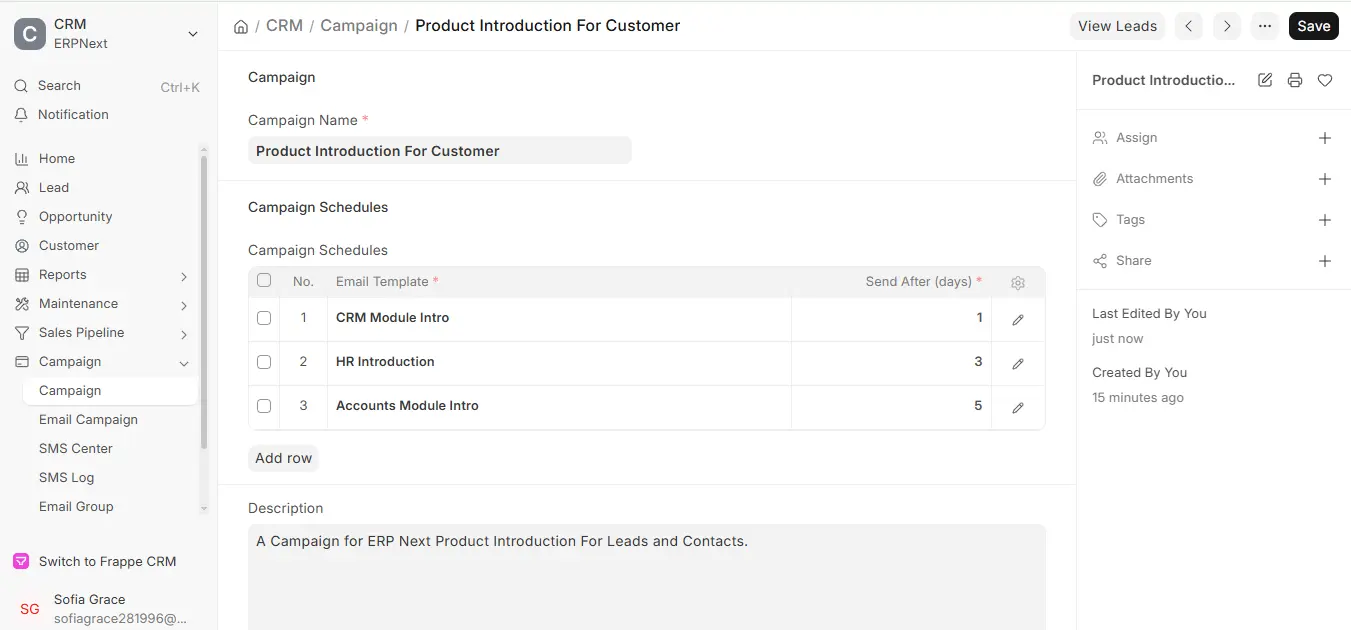
Task: Click the Notification bell icon
Action: (21, 115)
